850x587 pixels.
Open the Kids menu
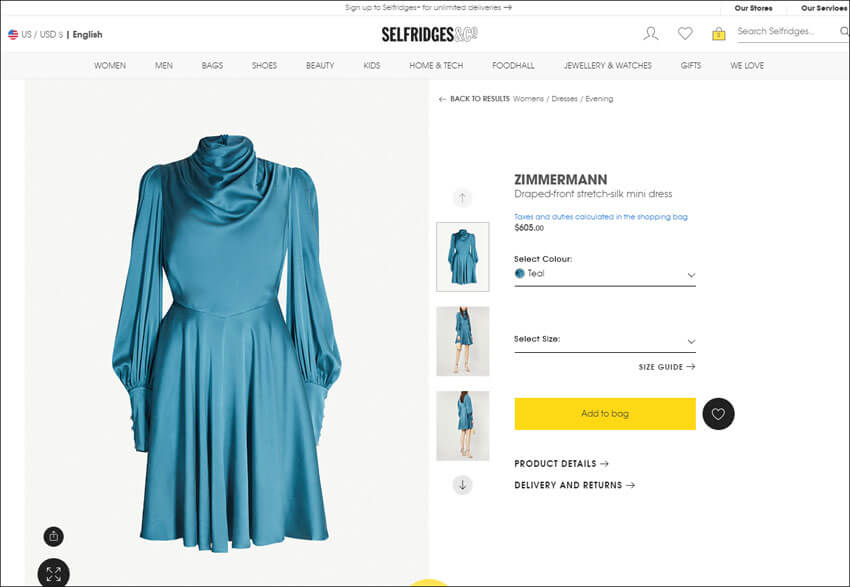tap(372, 66)
